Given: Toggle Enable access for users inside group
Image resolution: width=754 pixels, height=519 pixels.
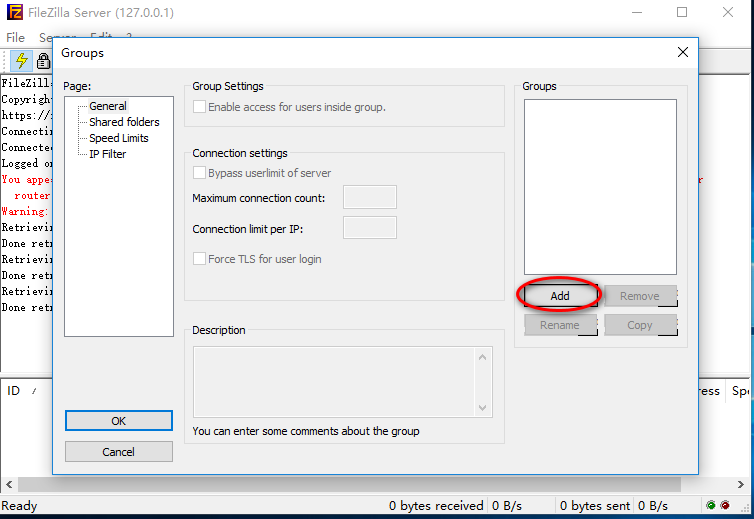Looking at the screenshot, I should coord(199,107).
